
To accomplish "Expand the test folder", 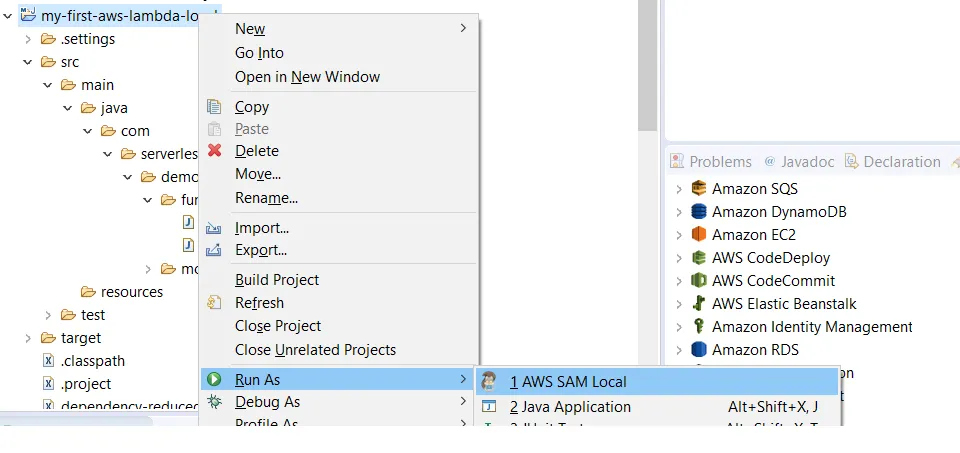I will [48, 315].
